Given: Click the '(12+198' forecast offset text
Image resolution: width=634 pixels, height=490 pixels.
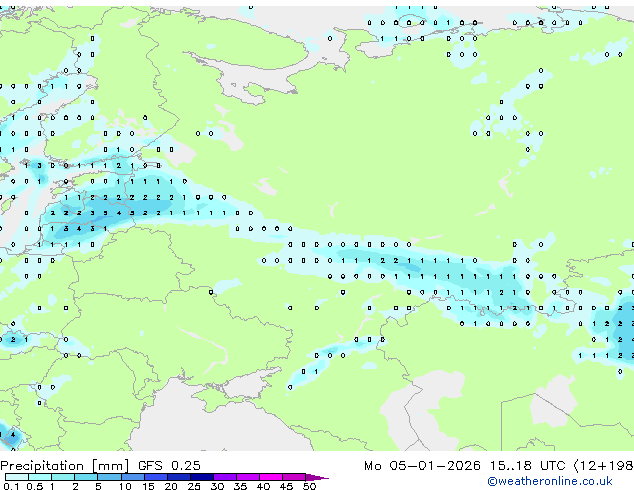Looking at the screenshot, I should (603, 466).
